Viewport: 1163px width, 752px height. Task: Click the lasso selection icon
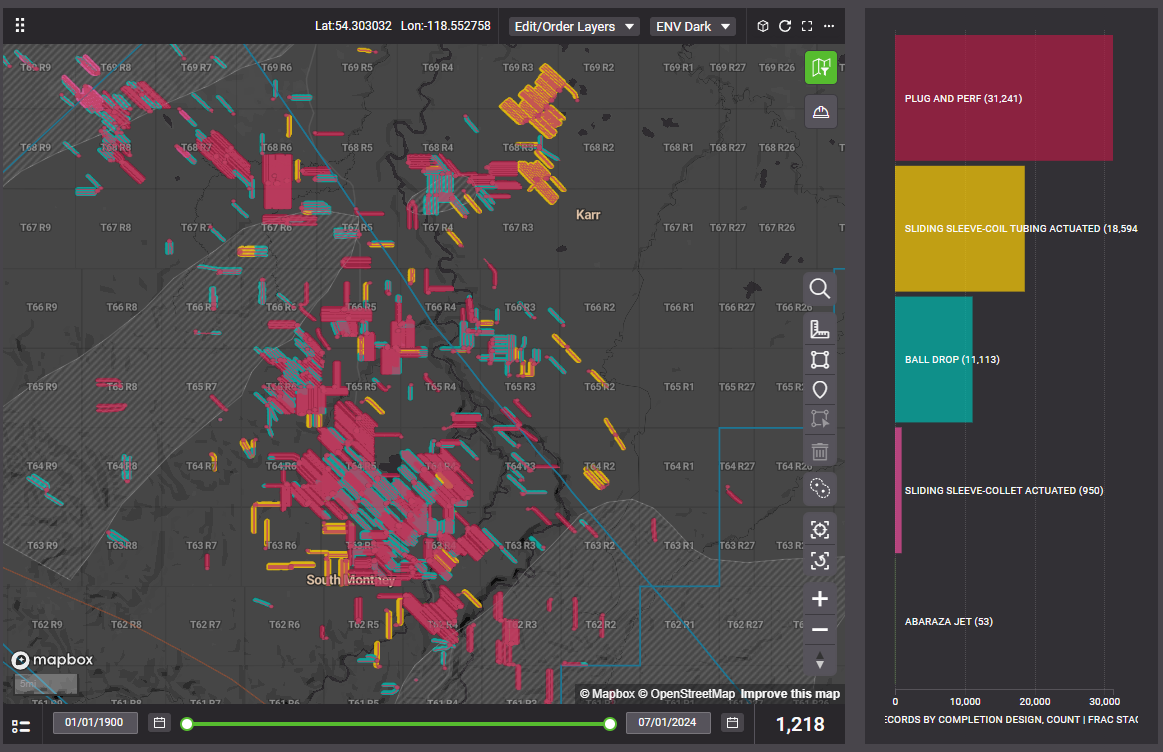(x=820, y=488)
